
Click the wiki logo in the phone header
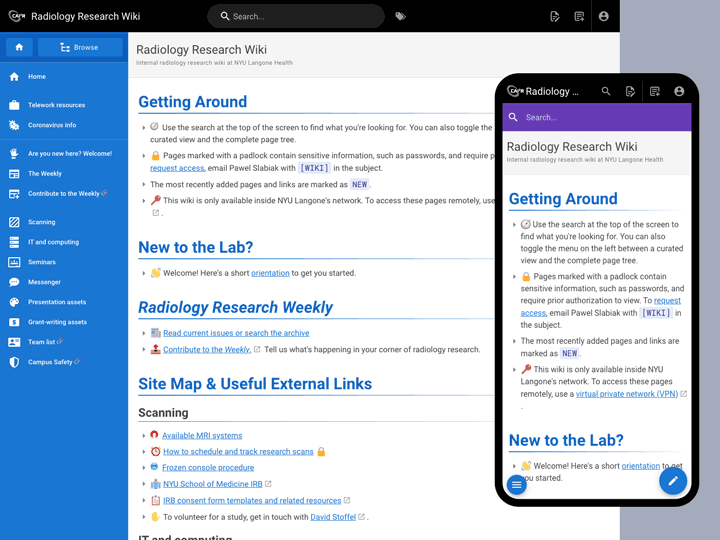click(x=515, y=91)
